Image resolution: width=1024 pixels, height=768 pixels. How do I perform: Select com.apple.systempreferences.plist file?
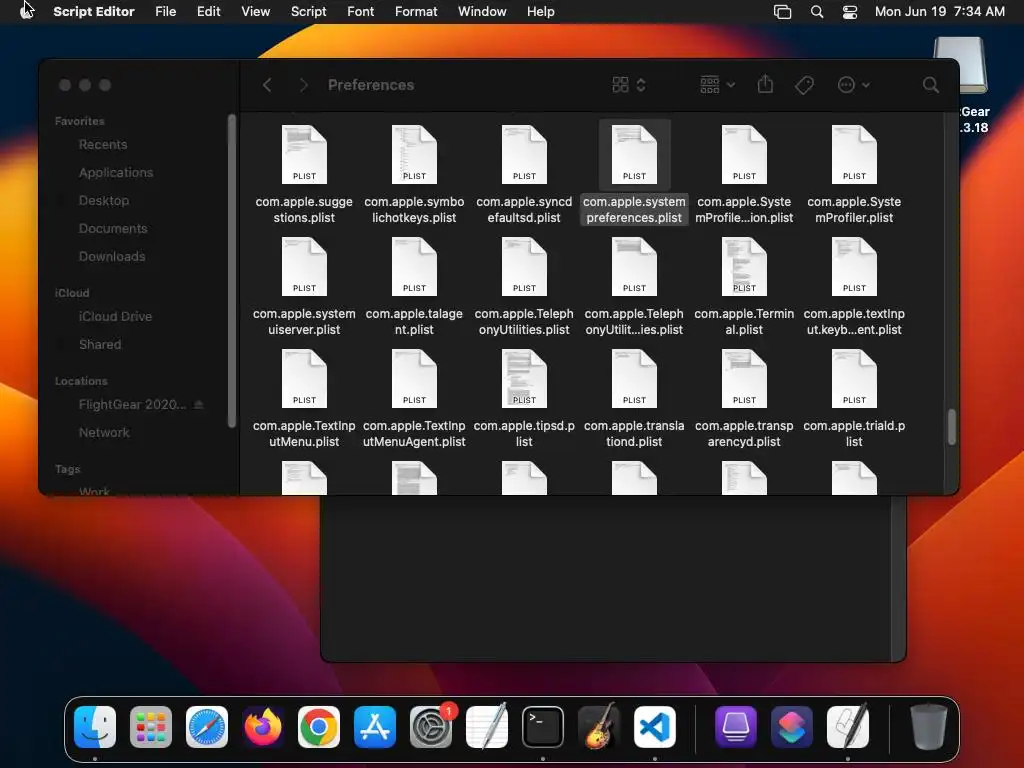(634, 174)
